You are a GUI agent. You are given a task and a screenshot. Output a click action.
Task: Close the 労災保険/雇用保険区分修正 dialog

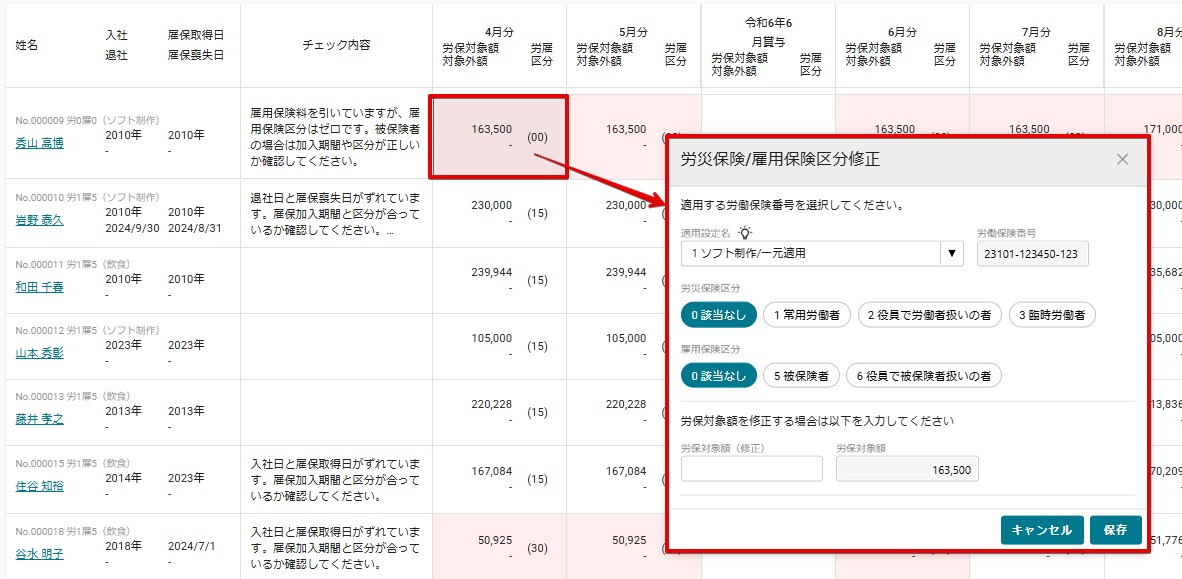click(x=1122, y=159)
